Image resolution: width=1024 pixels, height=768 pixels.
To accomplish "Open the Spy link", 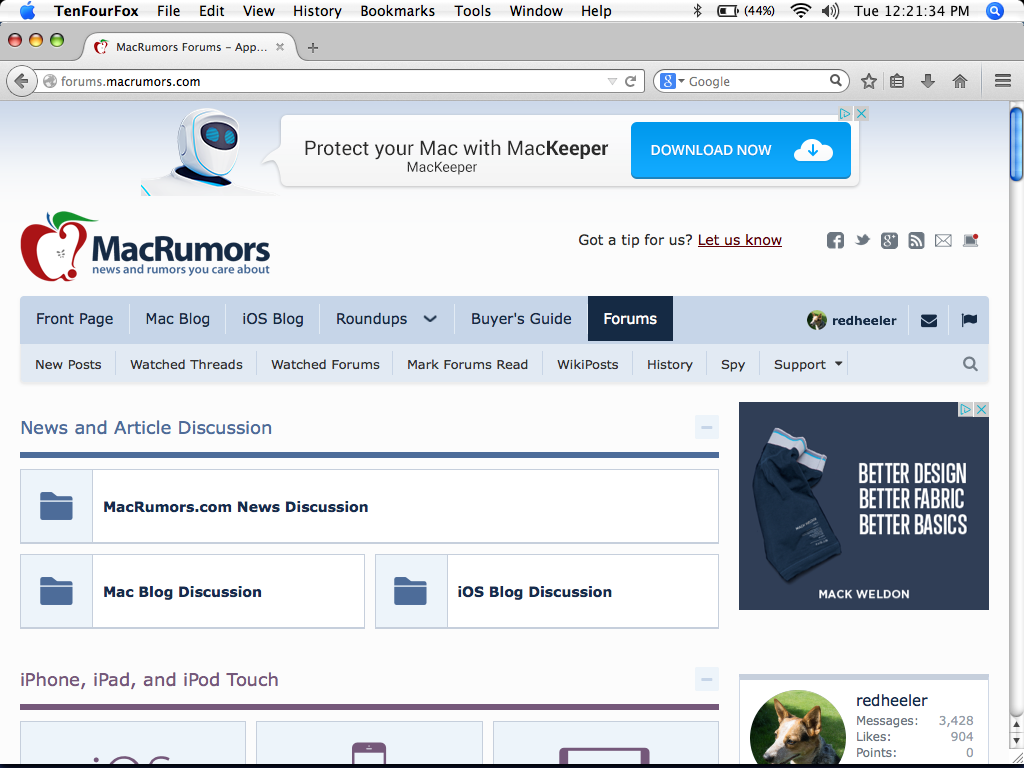I will click(x=733, y=364).
